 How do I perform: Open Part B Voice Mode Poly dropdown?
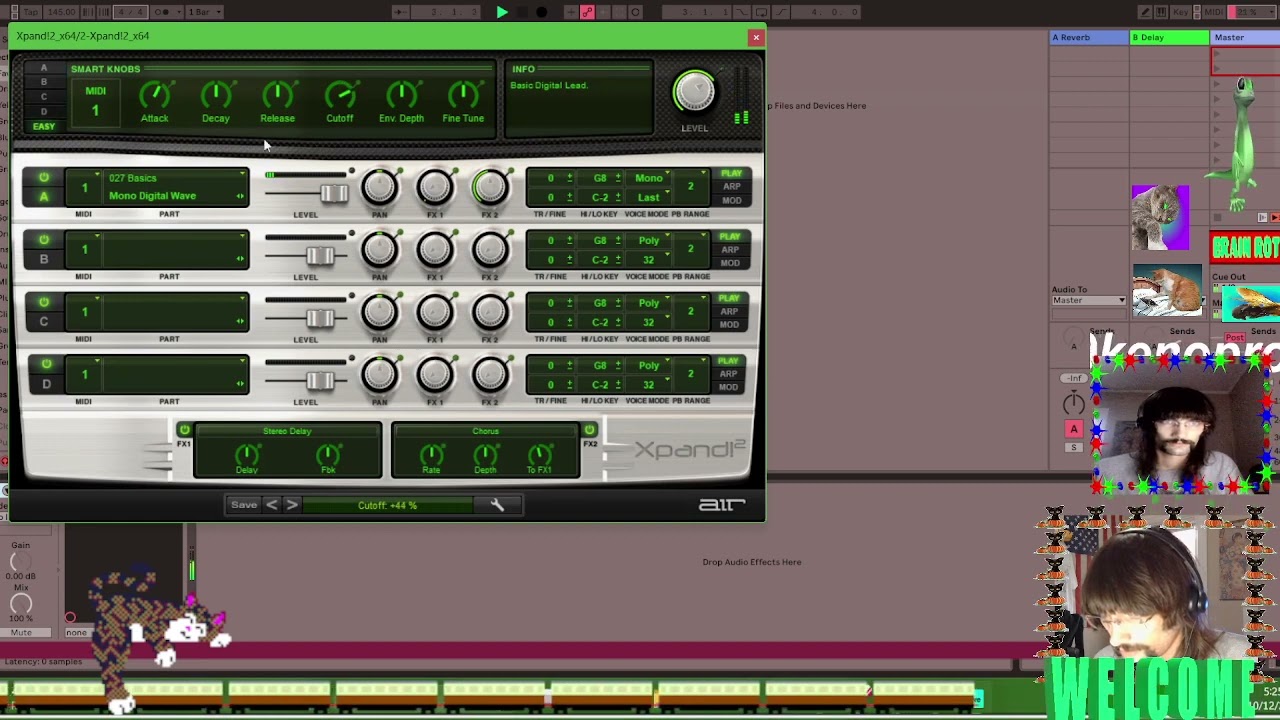(651, 240)
